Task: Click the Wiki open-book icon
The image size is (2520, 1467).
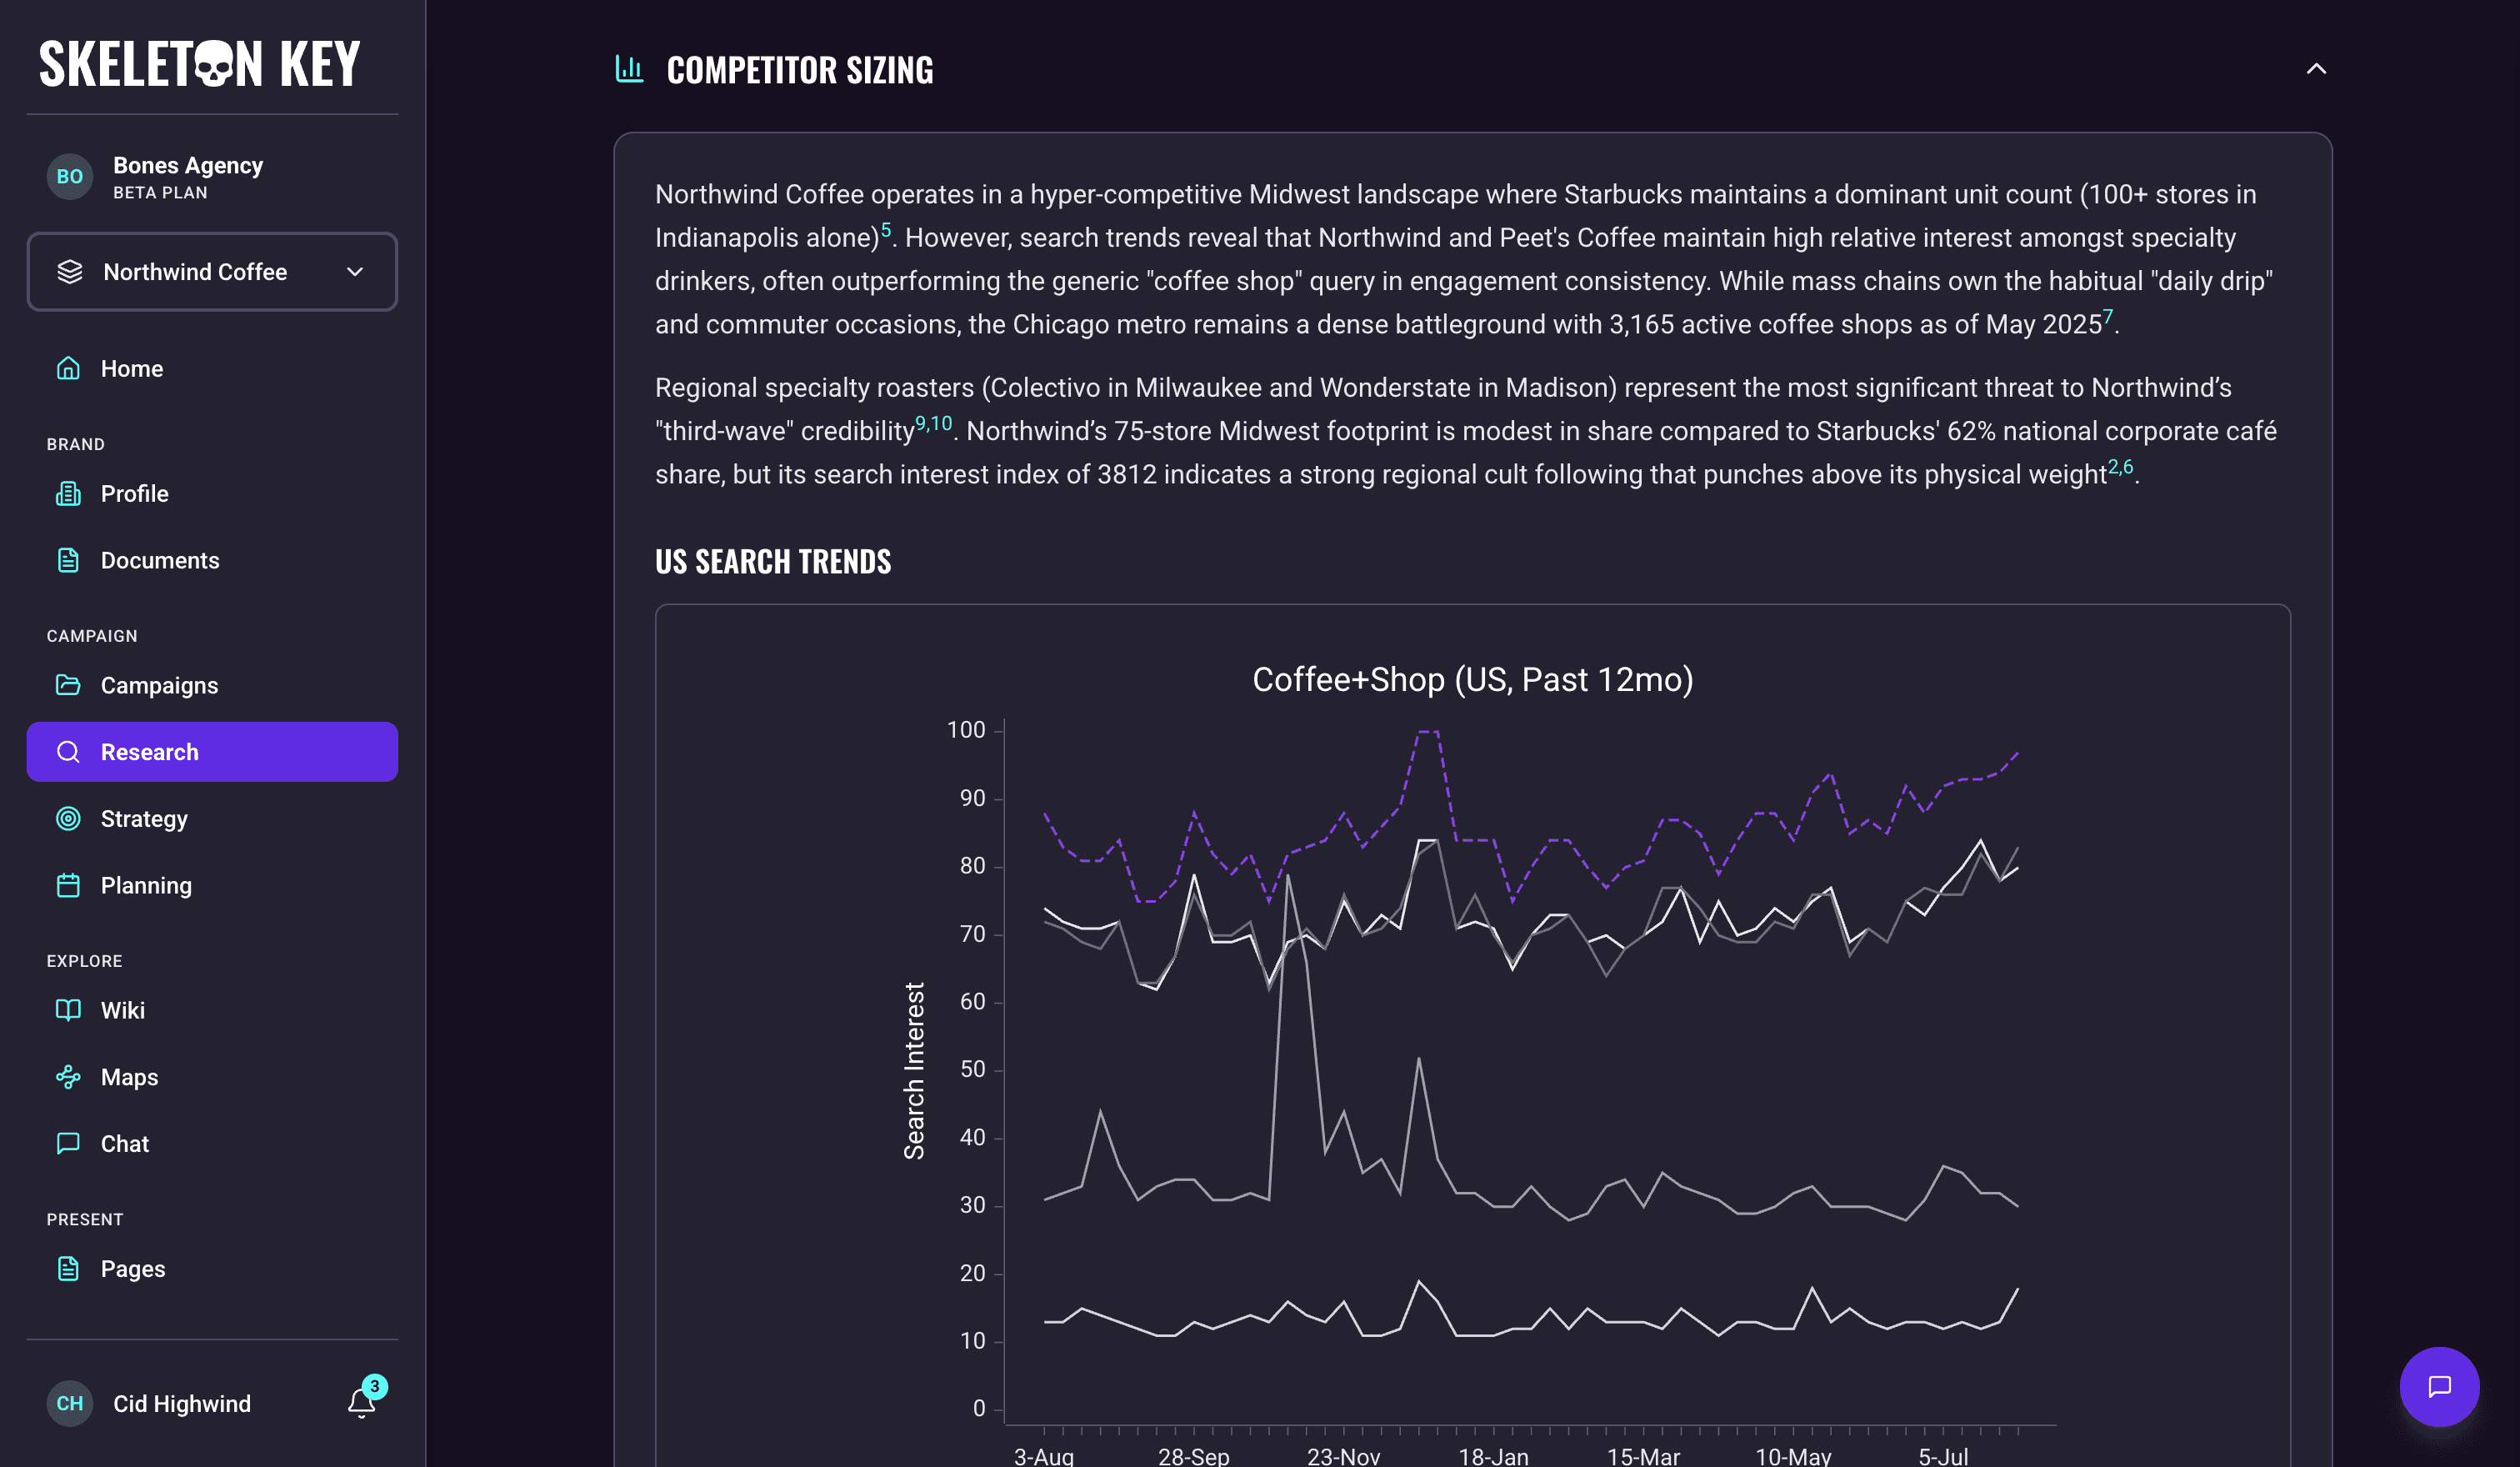Action: [68, 1011]
